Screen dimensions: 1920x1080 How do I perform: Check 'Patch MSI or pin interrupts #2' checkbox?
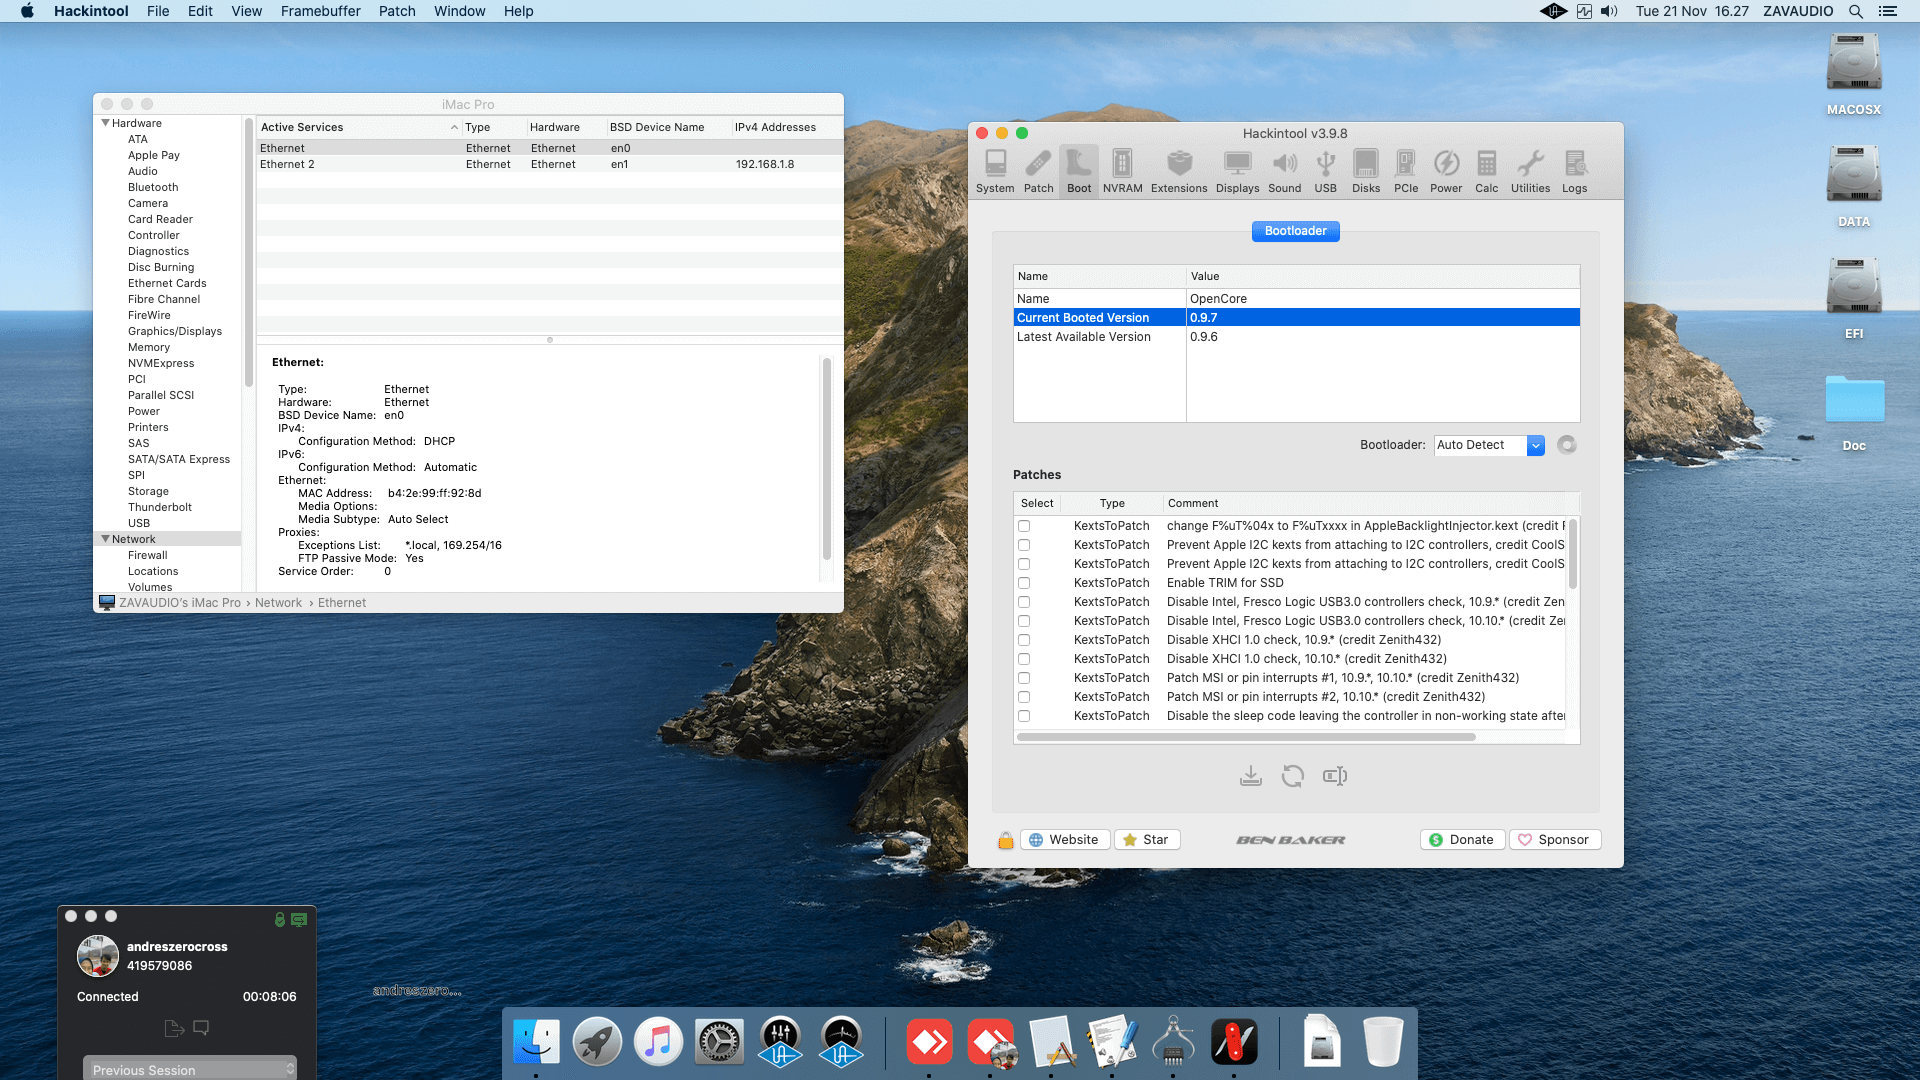1024,697
